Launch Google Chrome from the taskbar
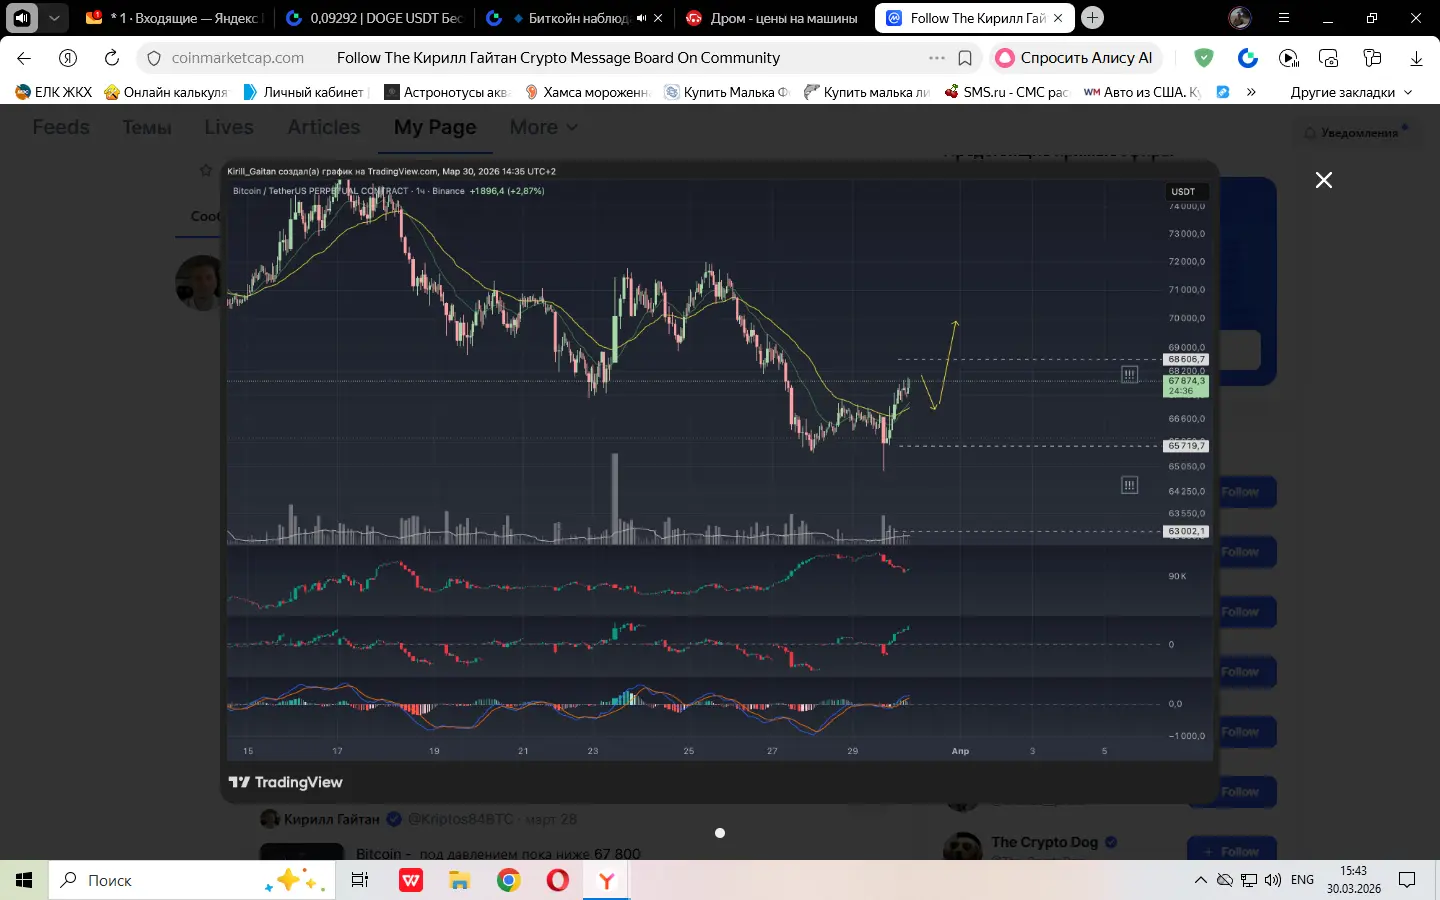1440x900 pixels. [x=509, y=880]
